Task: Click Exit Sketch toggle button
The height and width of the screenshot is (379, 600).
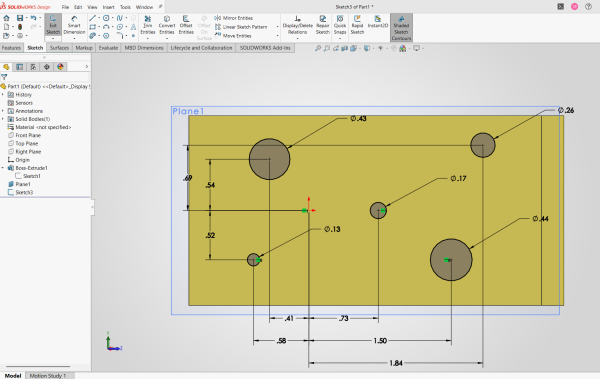Action: click(53, 25)
